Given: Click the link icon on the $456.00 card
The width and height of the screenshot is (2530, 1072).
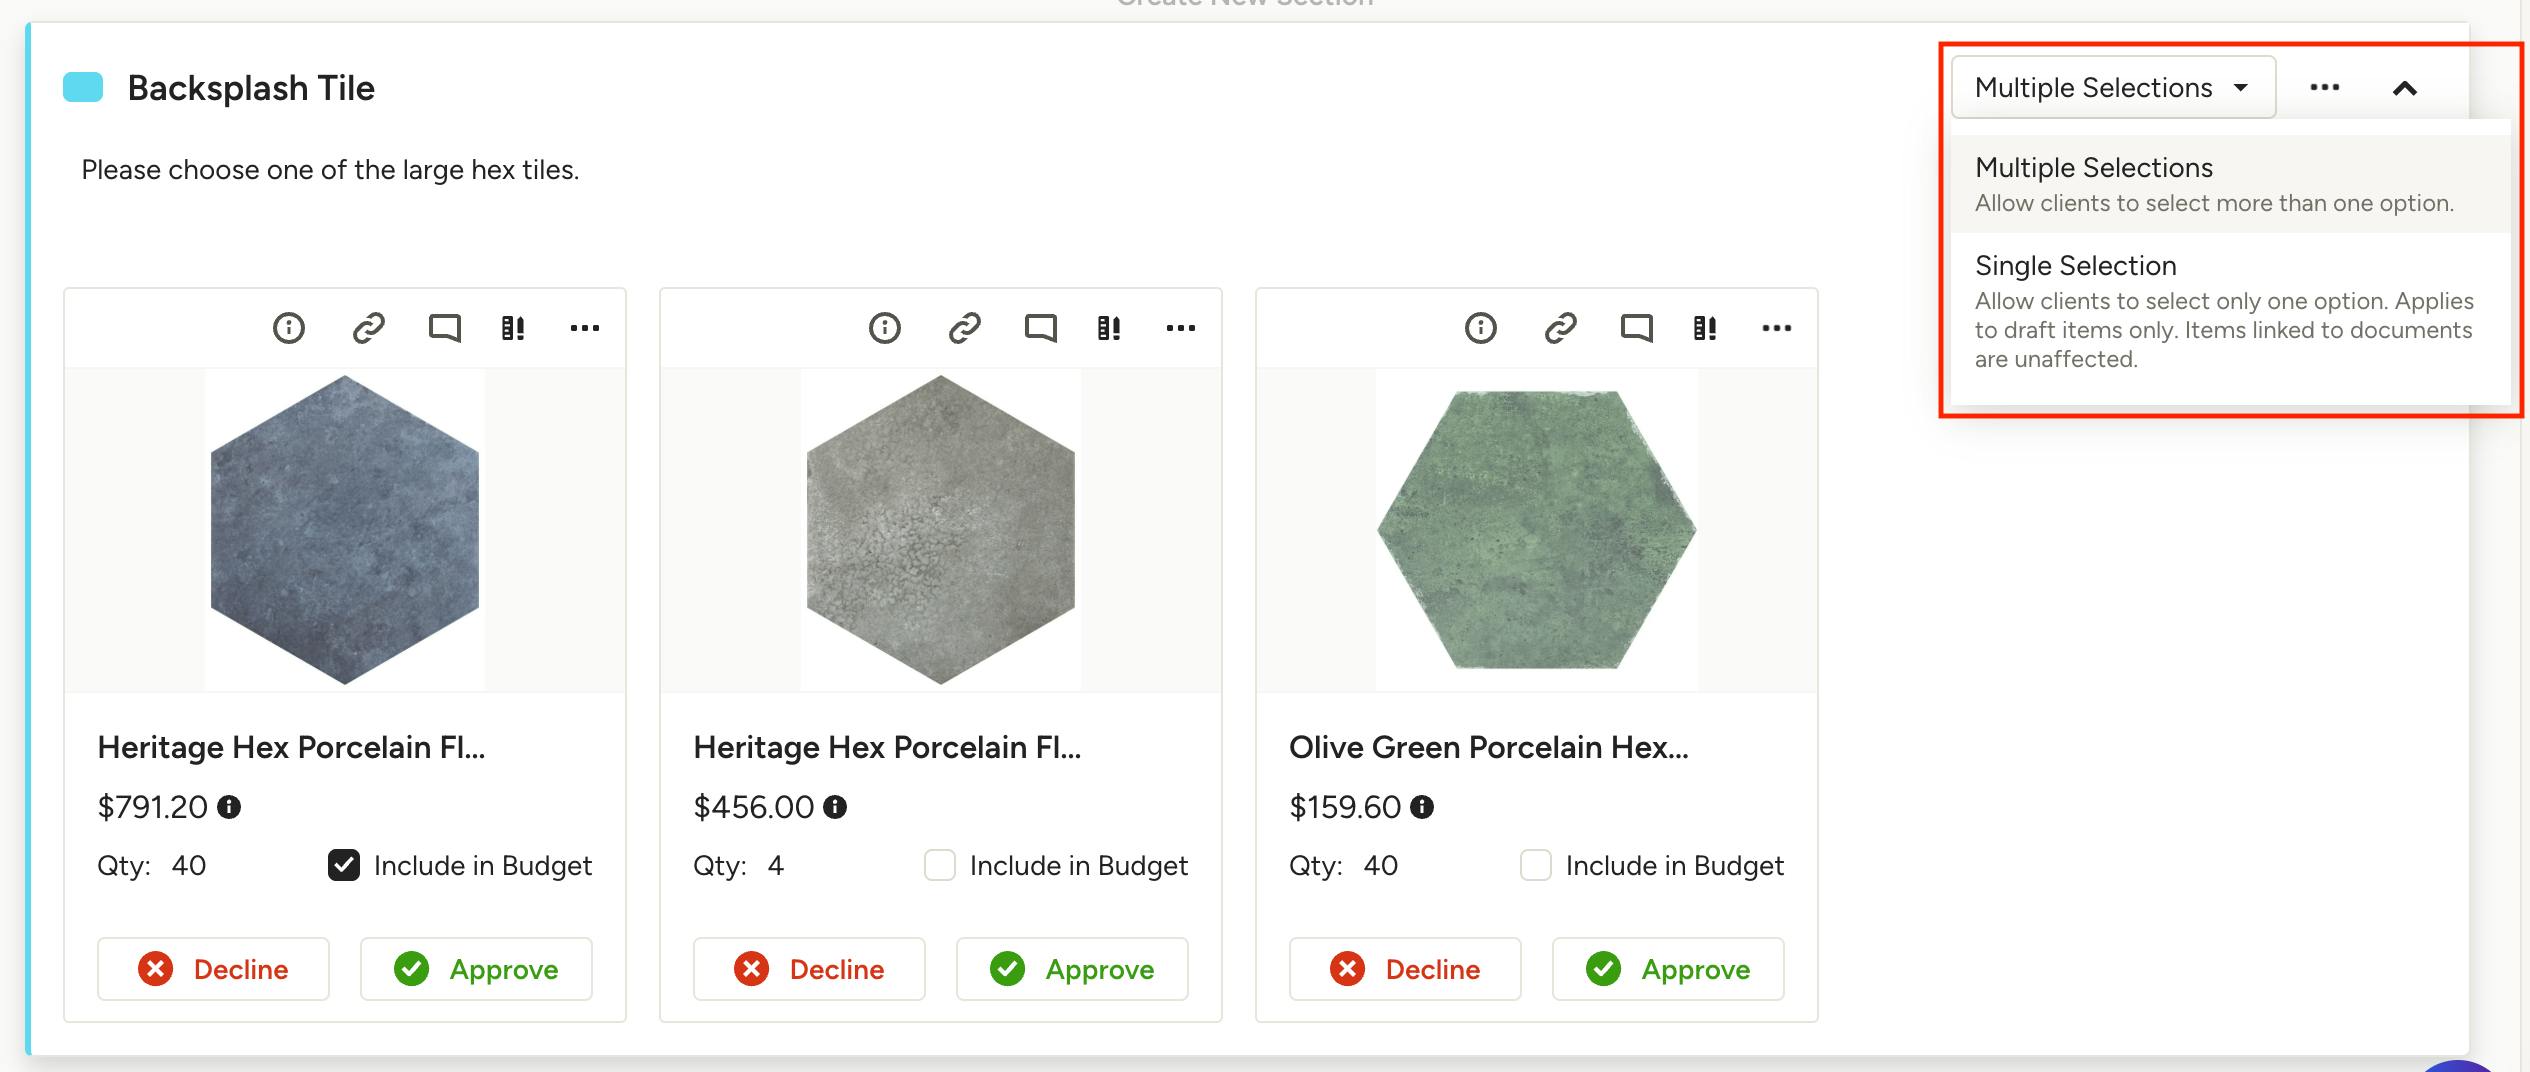Looking at the screenshot, I should click(964, 328).
